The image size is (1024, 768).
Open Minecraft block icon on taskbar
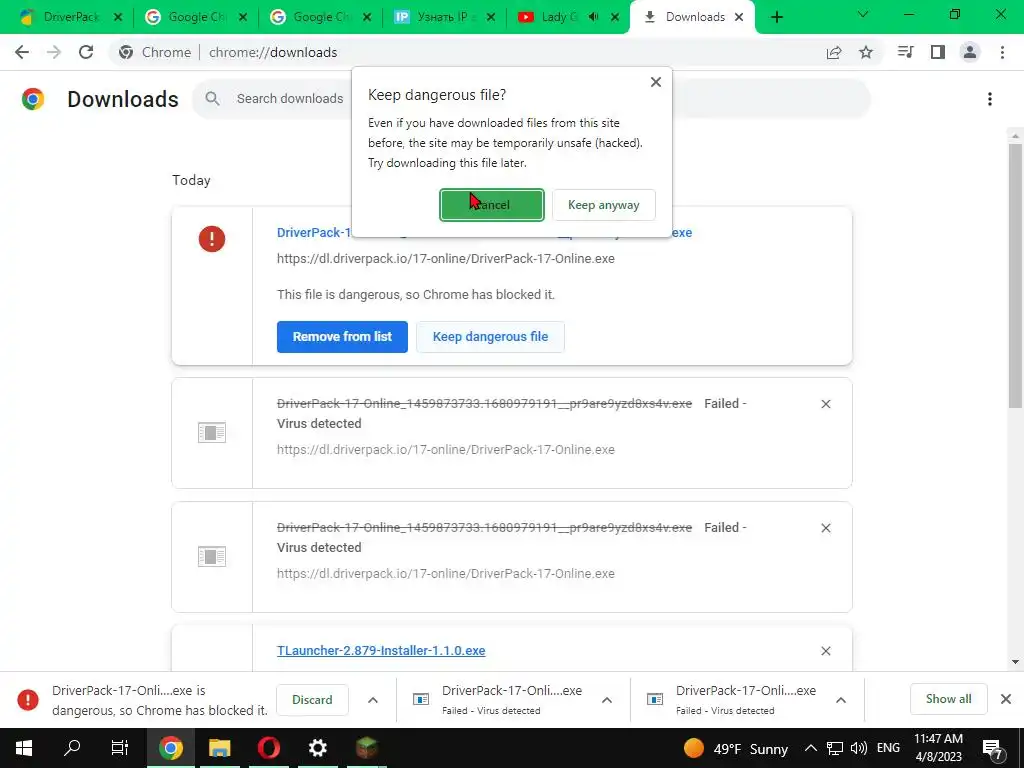tap(366, 748)
